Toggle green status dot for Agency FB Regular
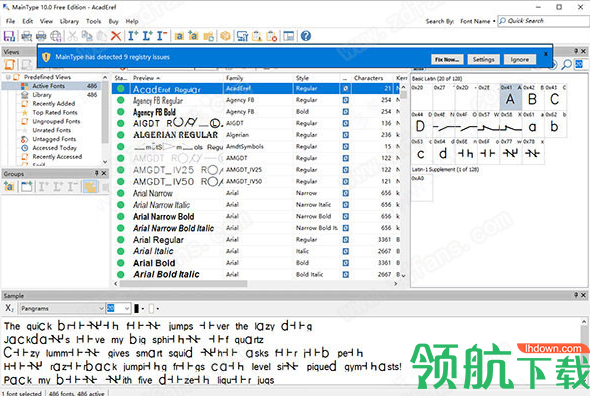 [x=120, y=100]
